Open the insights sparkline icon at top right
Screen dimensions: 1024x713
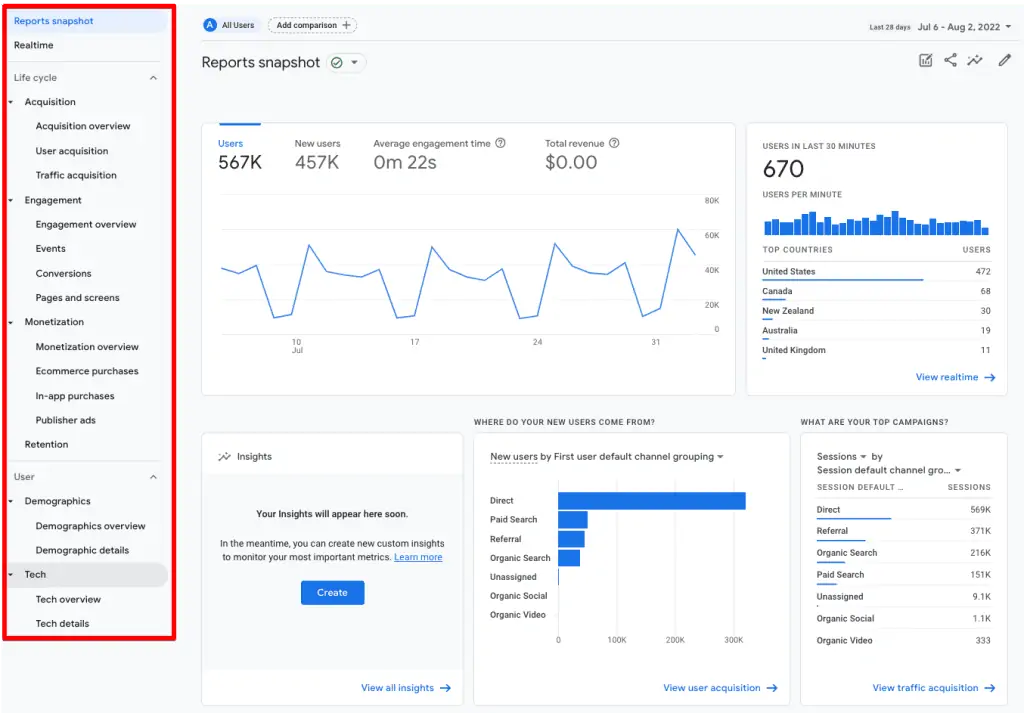click(x=975, y=61)
